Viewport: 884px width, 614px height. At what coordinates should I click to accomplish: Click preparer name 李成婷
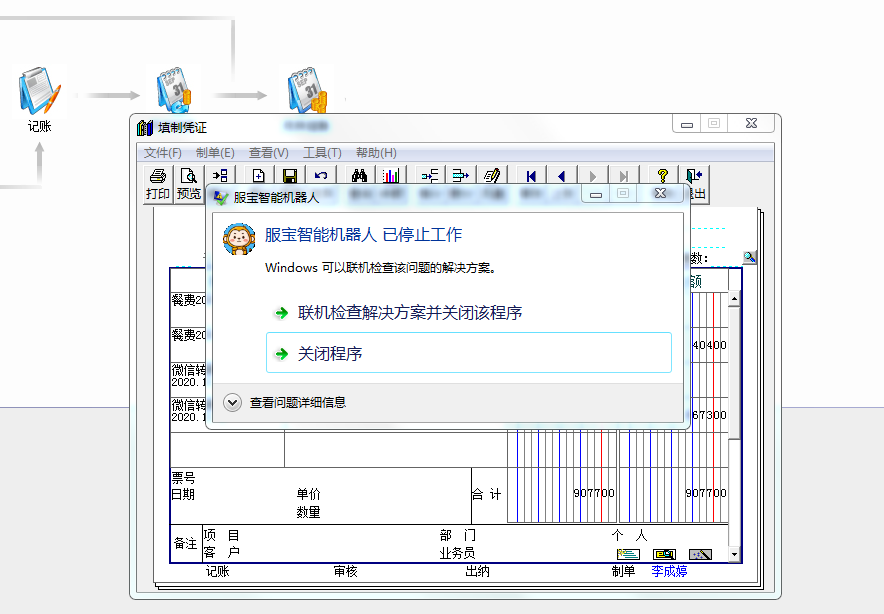click(669, 571)
